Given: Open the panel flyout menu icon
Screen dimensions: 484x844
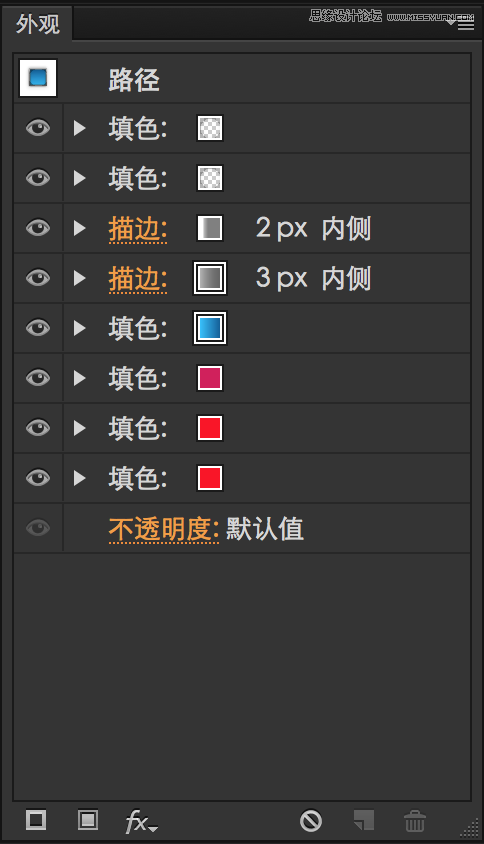Looking at the screenshot, I should tap(462, 23).
